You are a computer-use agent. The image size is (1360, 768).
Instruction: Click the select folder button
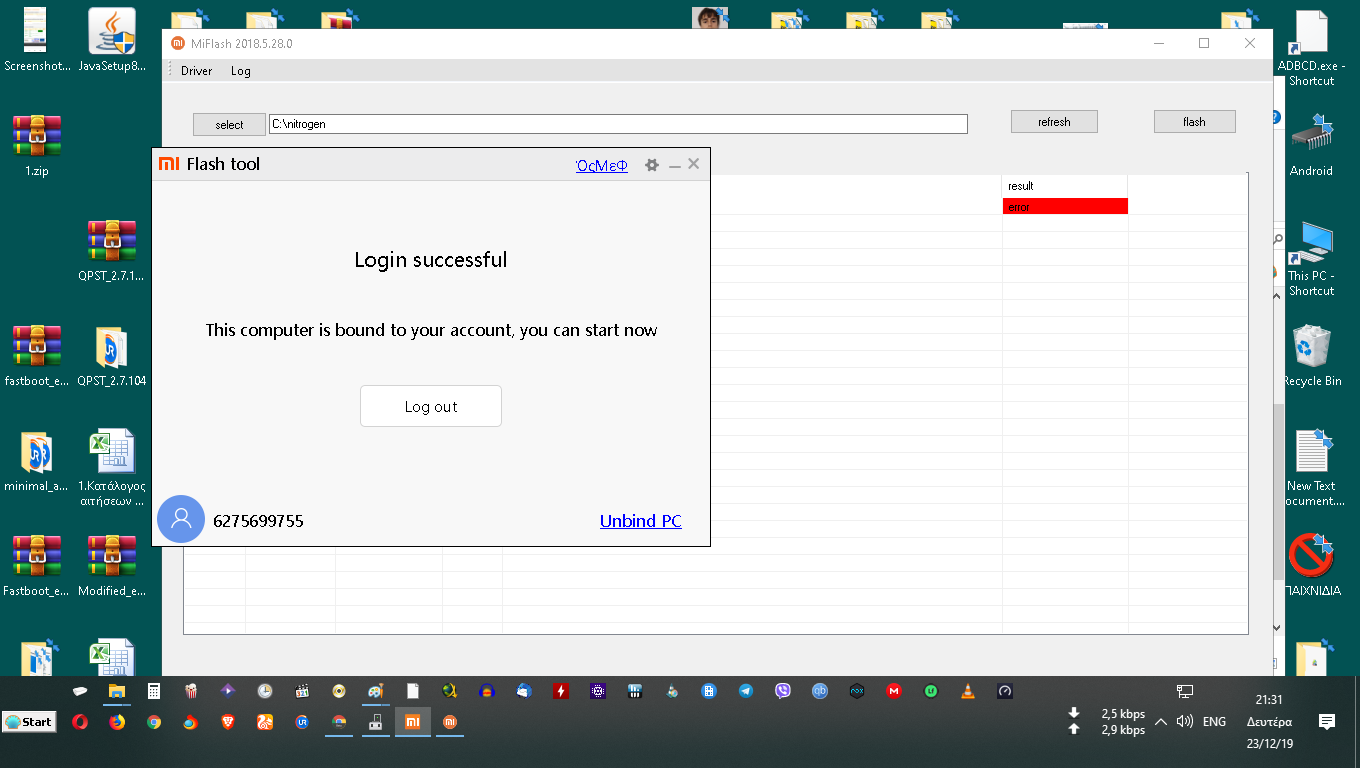click(x=229, y=125)
